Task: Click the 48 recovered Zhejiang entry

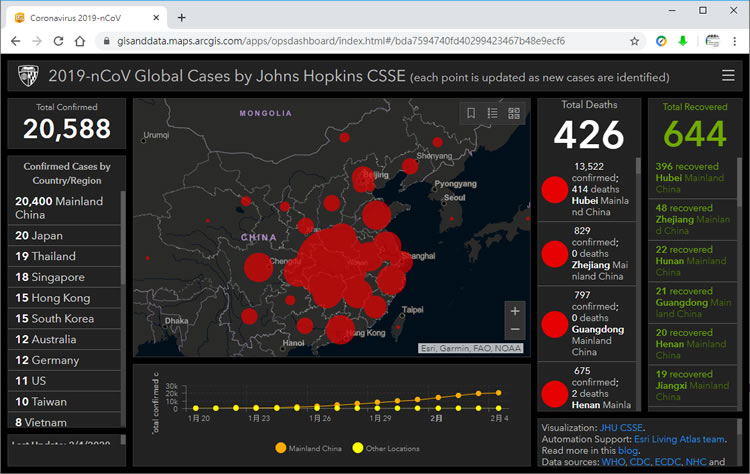Action: pos(692,219)
